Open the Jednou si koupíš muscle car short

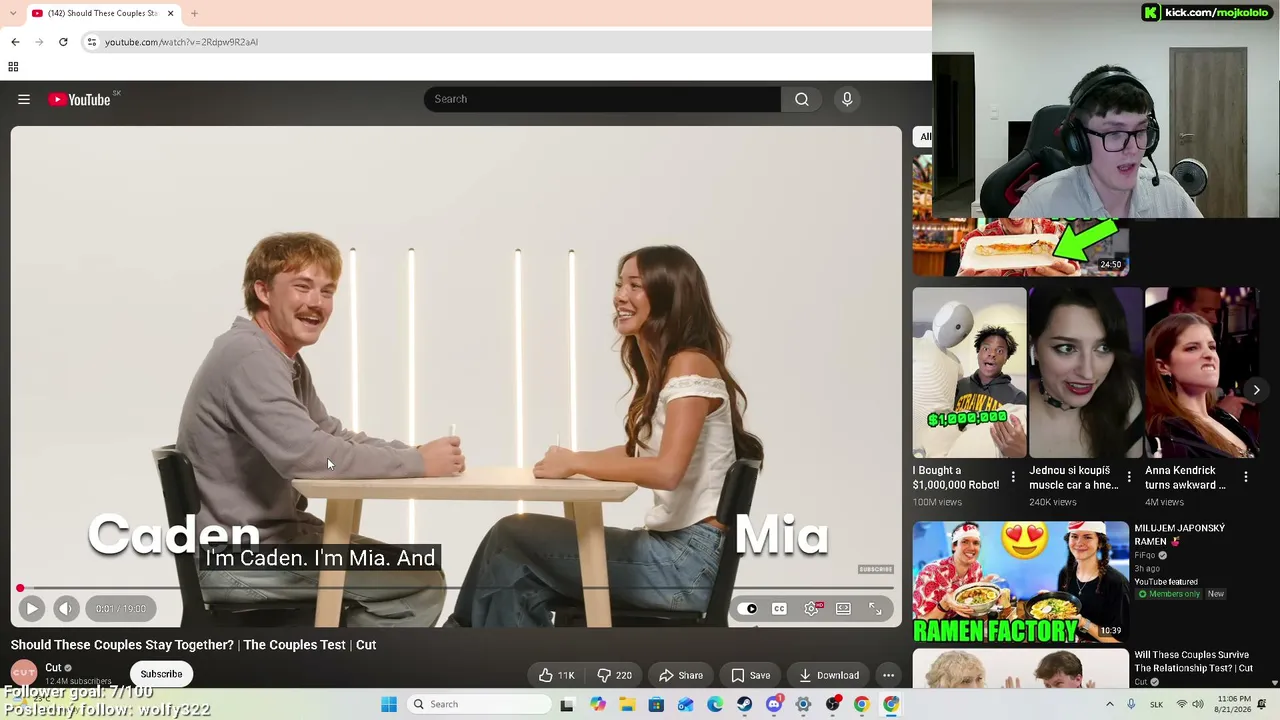click(x=1085, y=372)
